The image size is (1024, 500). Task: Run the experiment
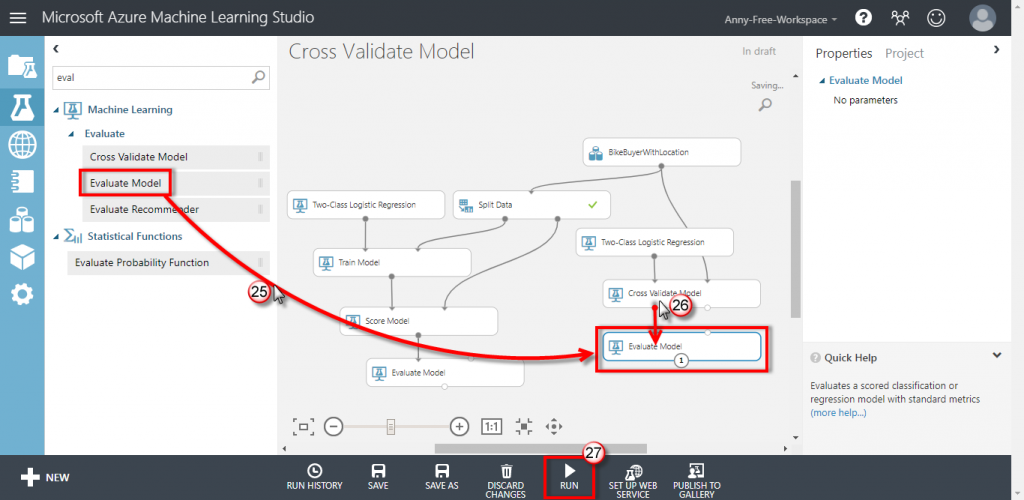click(x=569, y=477)
